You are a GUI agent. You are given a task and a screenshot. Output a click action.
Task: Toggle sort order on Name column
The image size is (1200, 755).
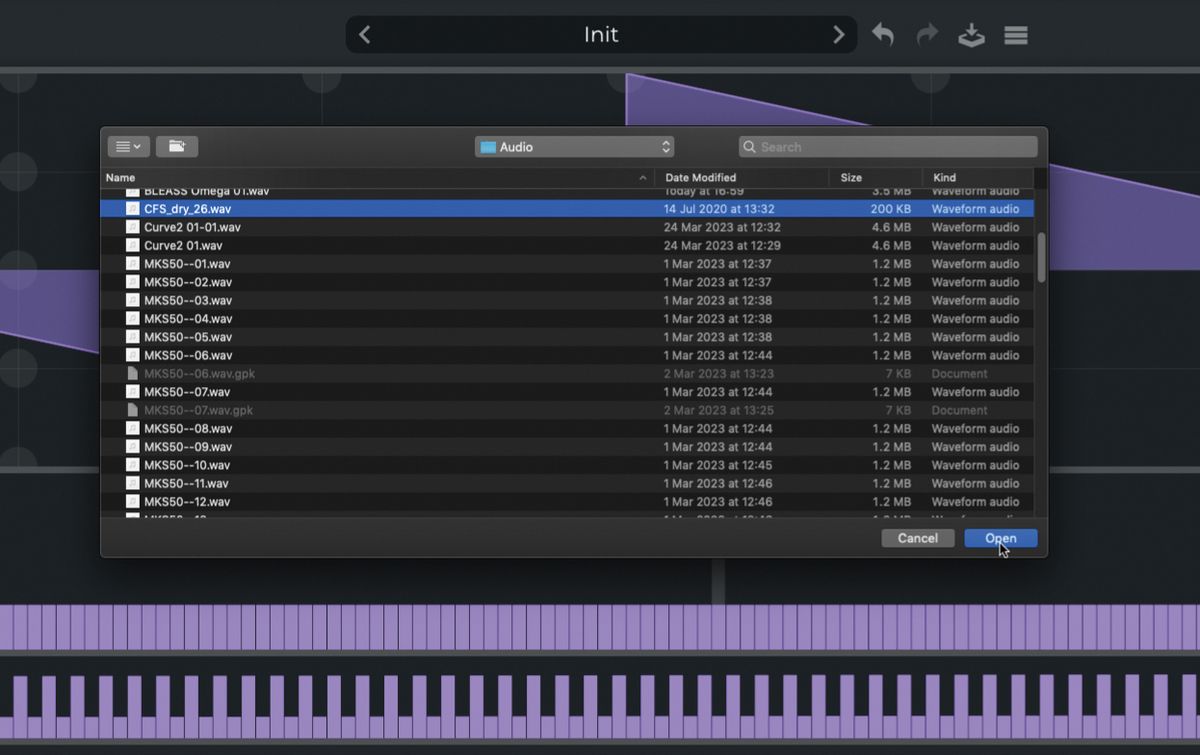[375, 178]
